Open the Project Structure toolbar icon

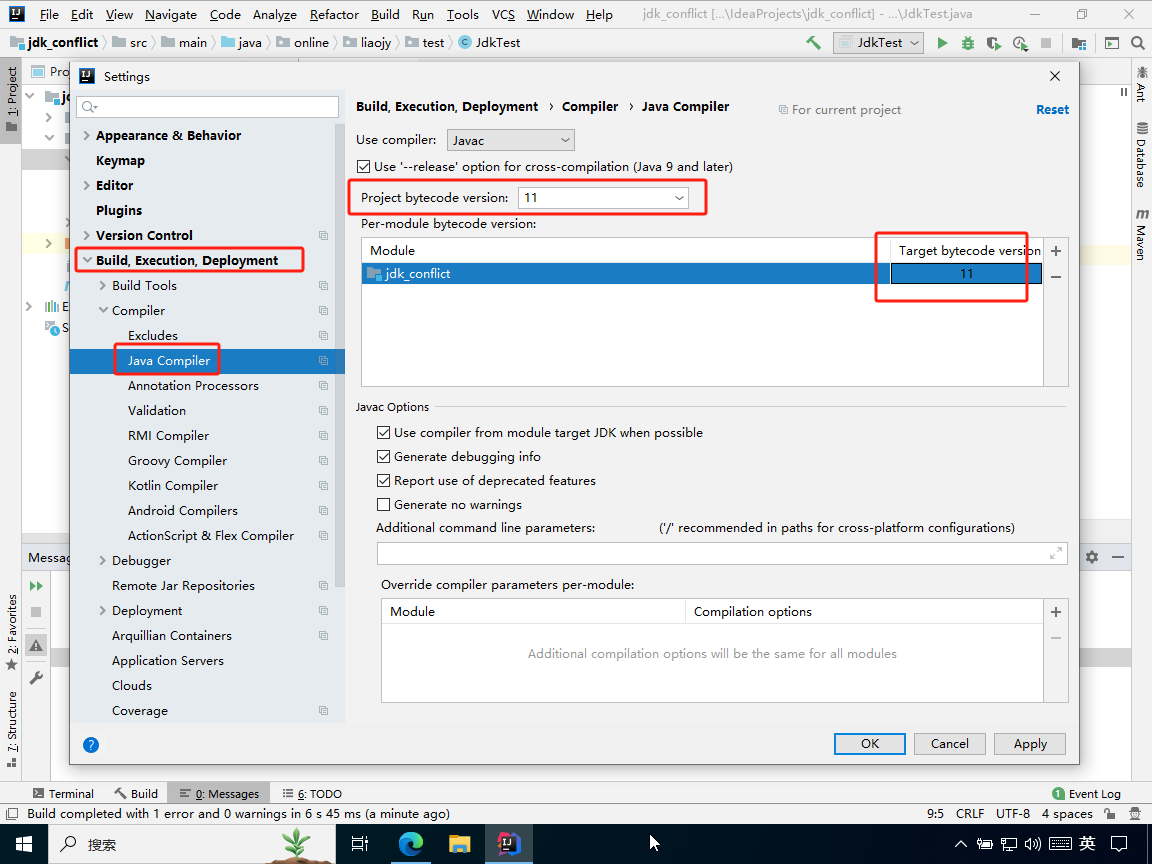click(x=1079, y=43)
